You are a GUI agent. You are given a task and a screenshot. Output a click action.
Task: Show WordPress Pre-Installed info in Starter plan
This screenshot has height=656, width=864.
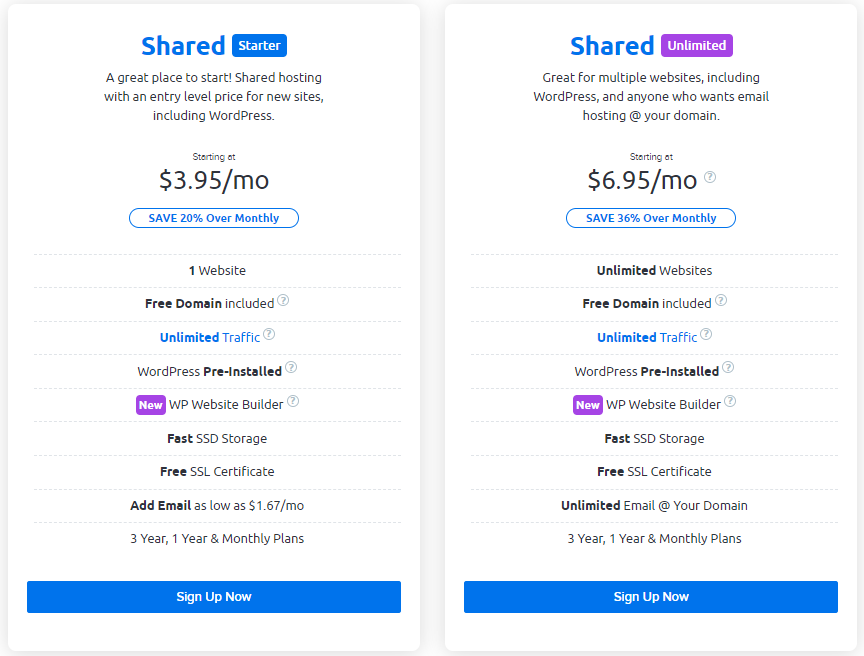tap(291, 367)
